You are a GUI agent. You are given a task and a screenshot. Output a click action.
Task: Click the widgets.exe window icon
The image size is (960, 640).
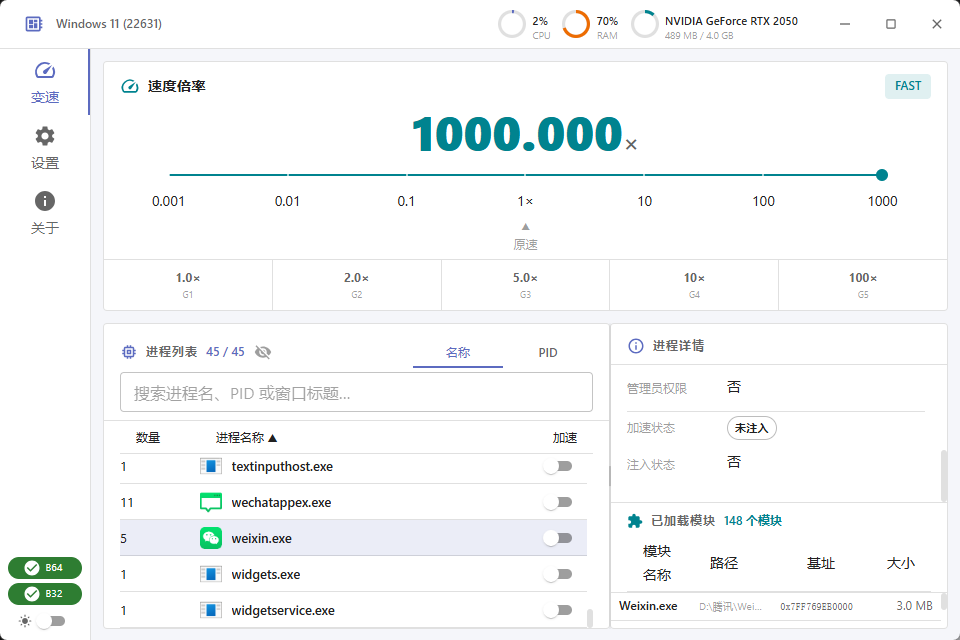[211, 574]
